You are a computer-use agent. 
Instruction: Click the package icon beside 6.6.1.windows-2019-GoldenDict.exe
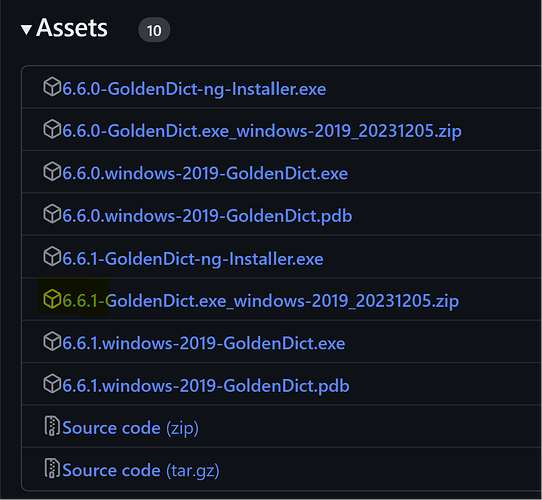pyautogui.click(x=52, y=342)
